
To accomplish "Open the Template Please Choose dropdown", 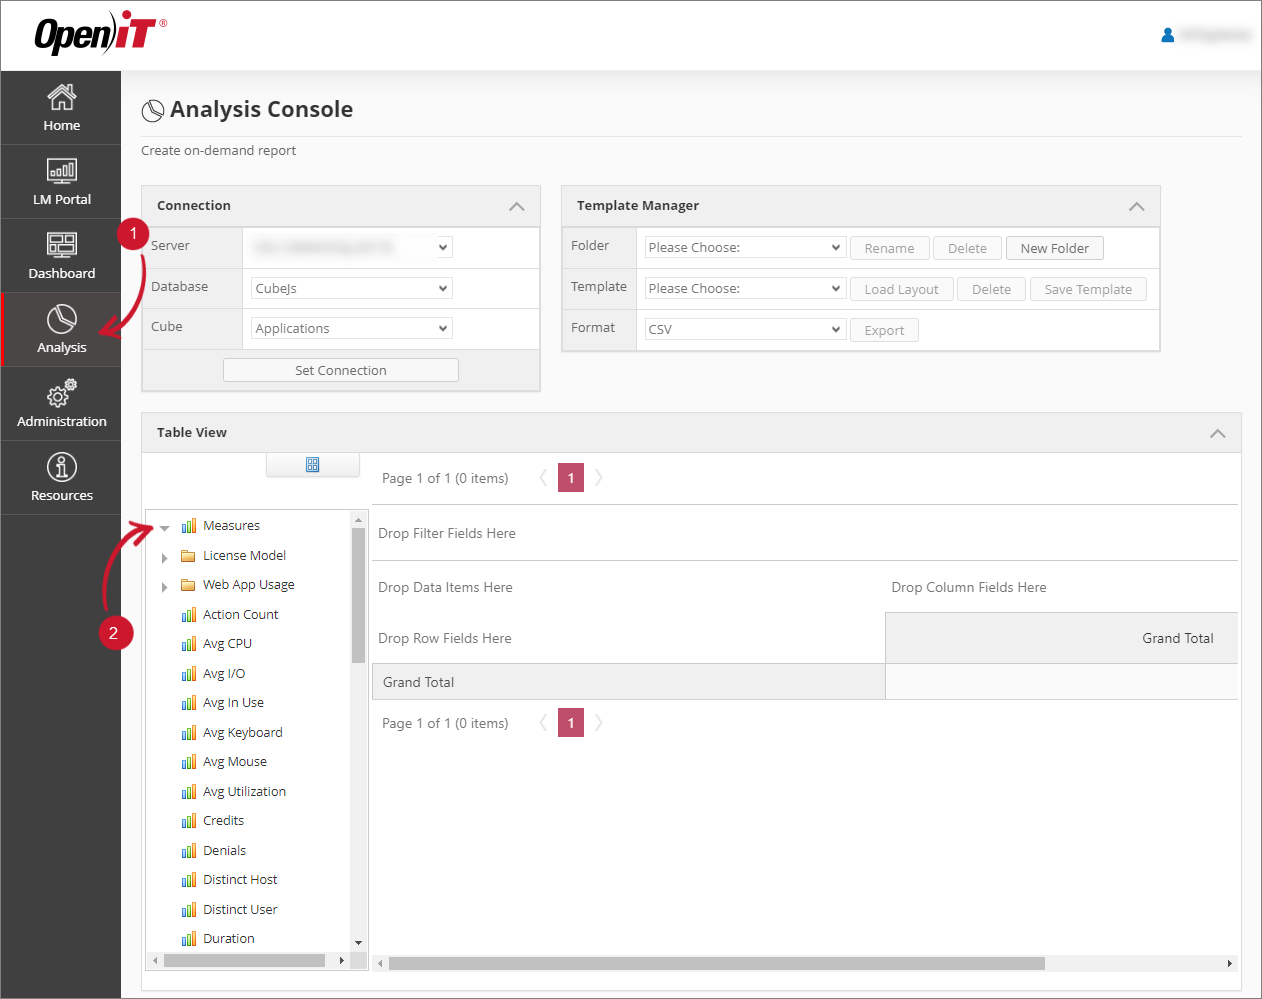I will tap(745, 289).
